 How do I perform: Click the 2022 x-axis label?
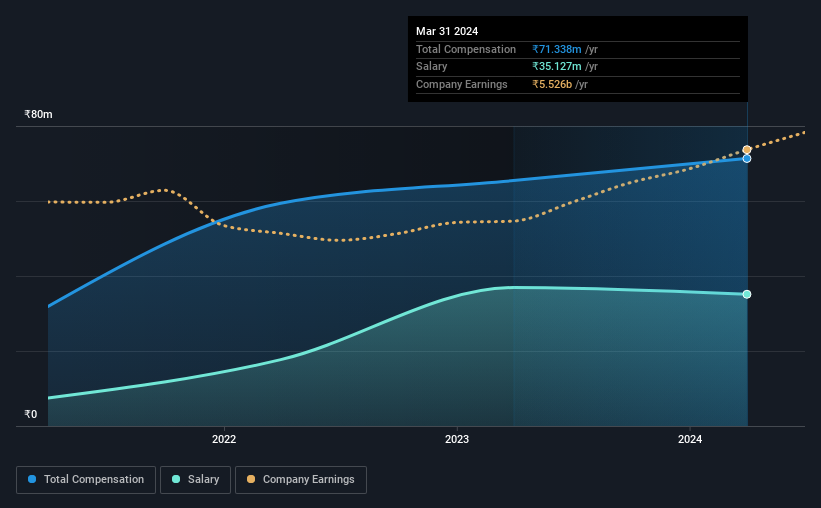(x=224, y=439)
